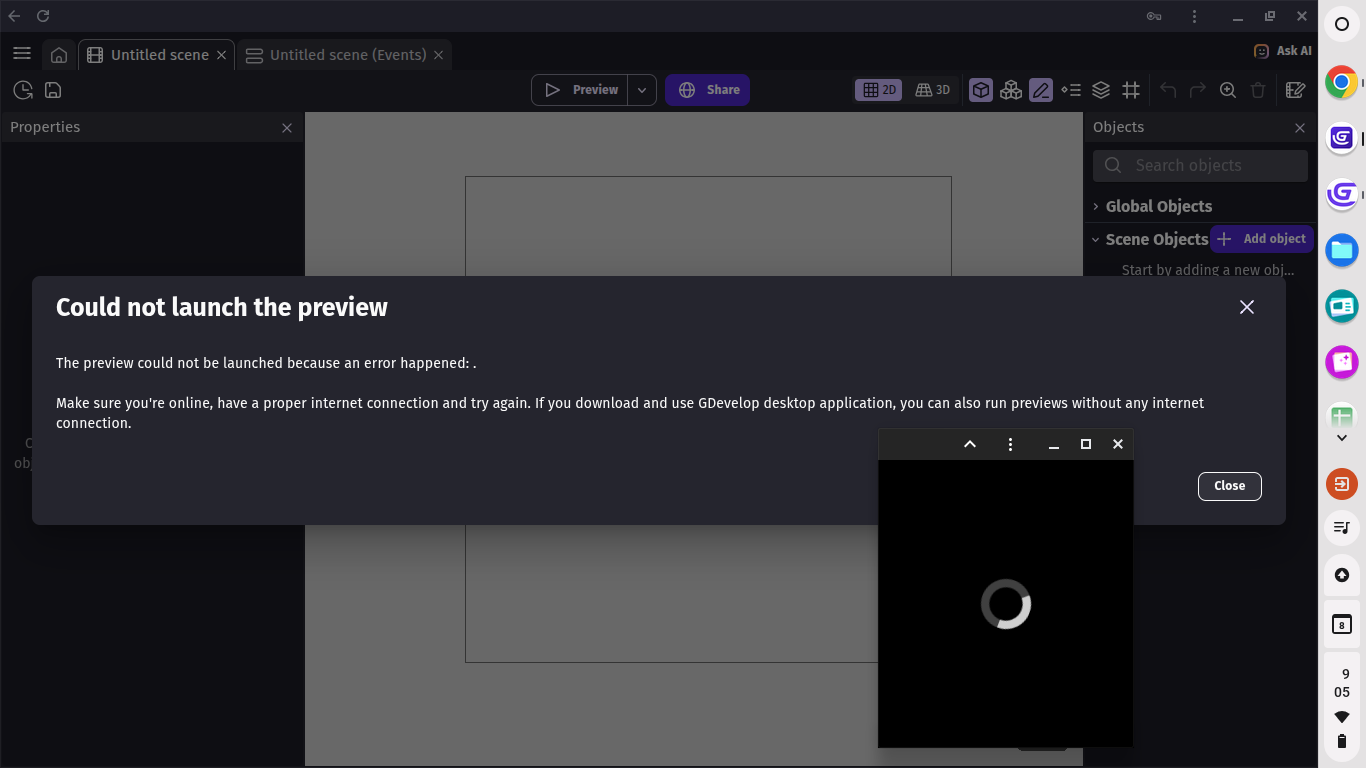Switch editor to 3D view
The height and width of the screenshot is (768, 1366).
click(x=933, y=90)
